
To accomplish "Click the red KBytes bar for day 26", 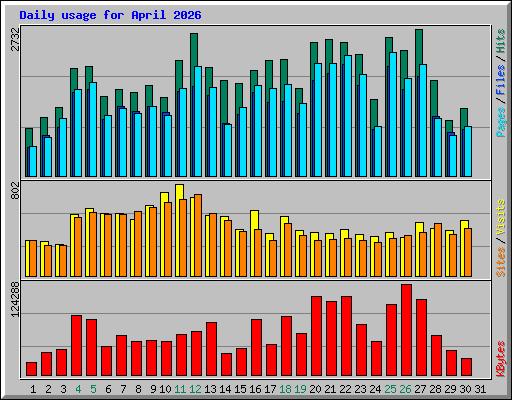I will pyautogui.click(x=406, y=330).
